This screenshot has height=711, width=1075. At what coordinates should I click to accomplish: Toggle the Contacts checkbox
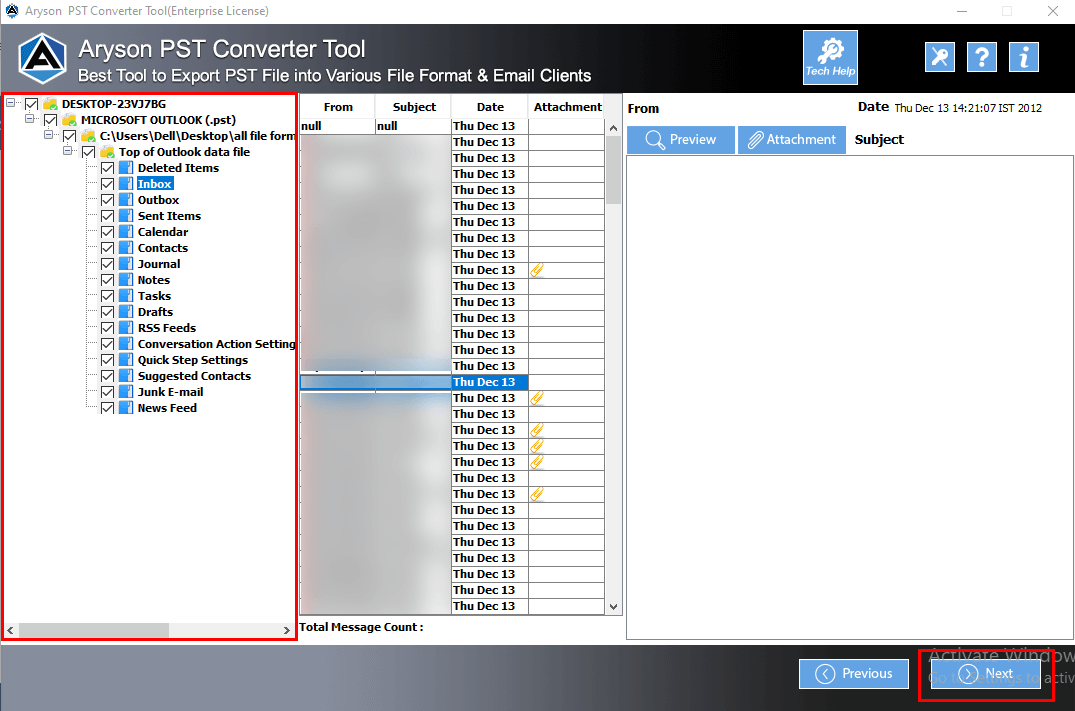coord(108,248)
